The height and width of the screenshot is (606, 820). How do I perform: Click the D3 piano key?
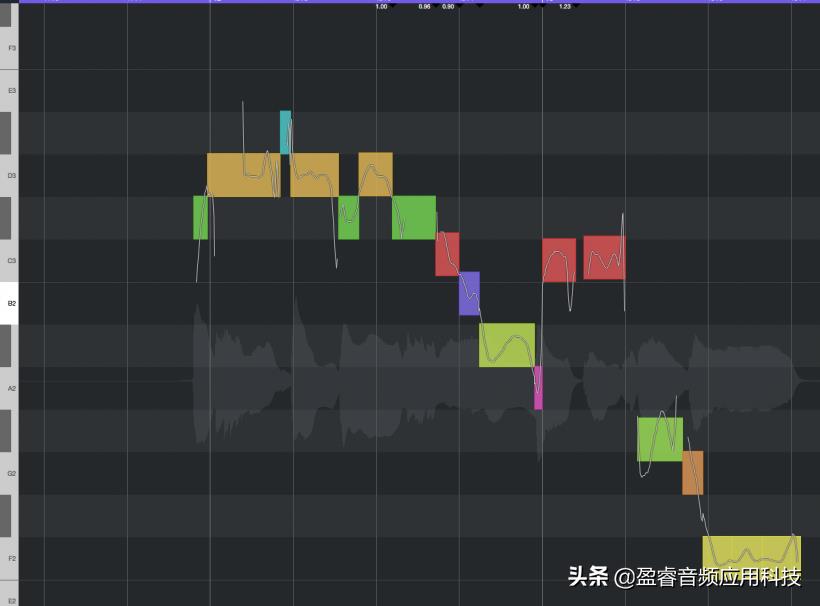[x=9, y=175]
